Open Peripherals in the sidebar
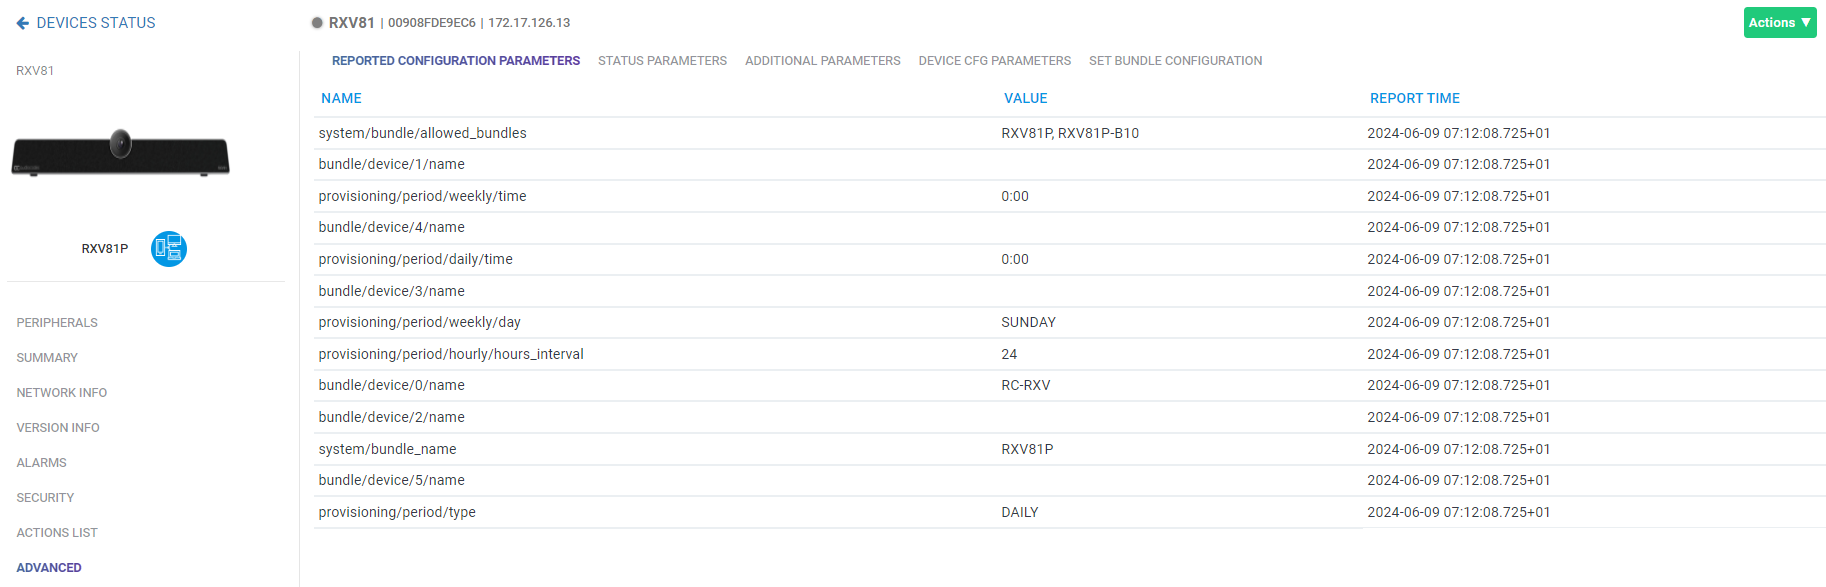The width and height of the screenshot is (1826, 587). point(57,323)
